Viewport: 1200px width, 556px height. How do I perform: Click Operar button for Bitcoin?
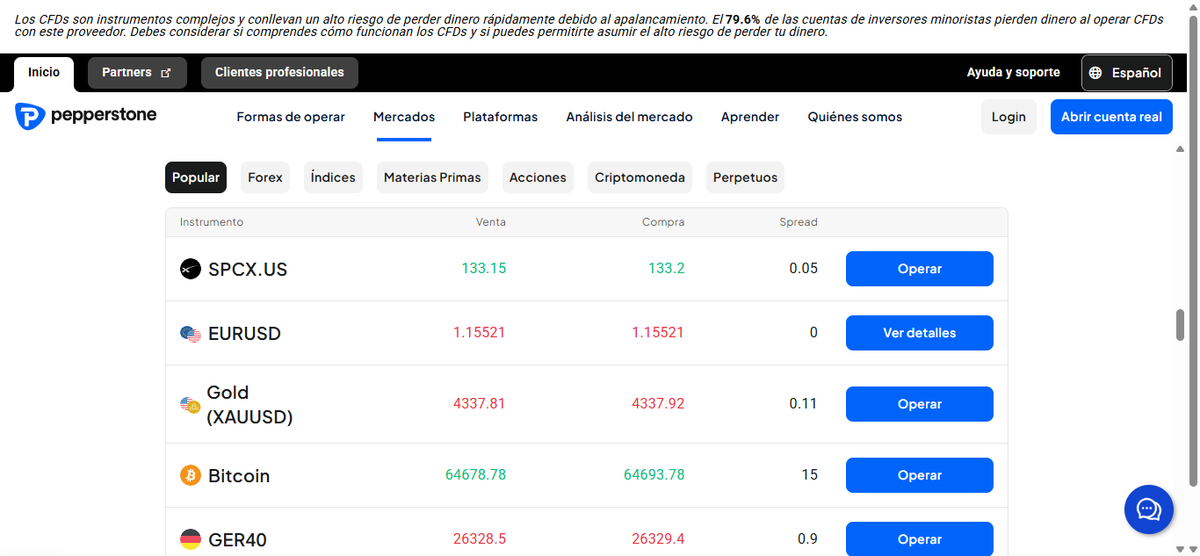pos(919,475)
